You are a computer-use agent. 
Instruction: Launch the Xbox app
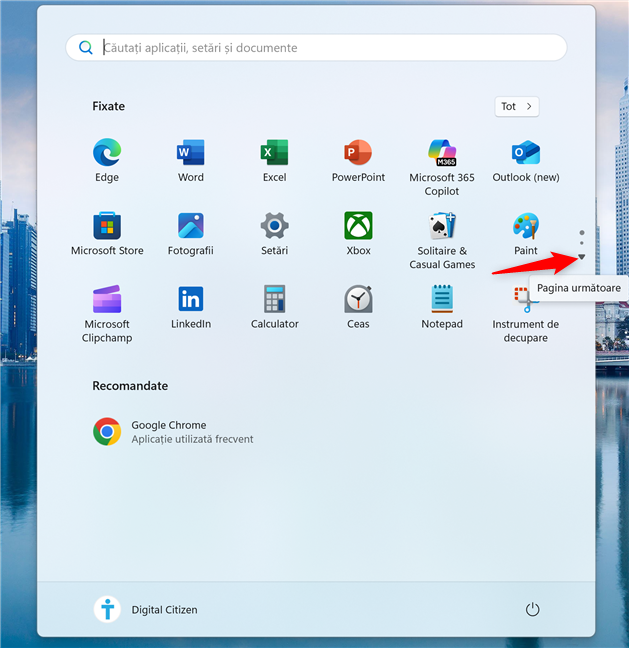pyautogui.click(x=358, y=233)
